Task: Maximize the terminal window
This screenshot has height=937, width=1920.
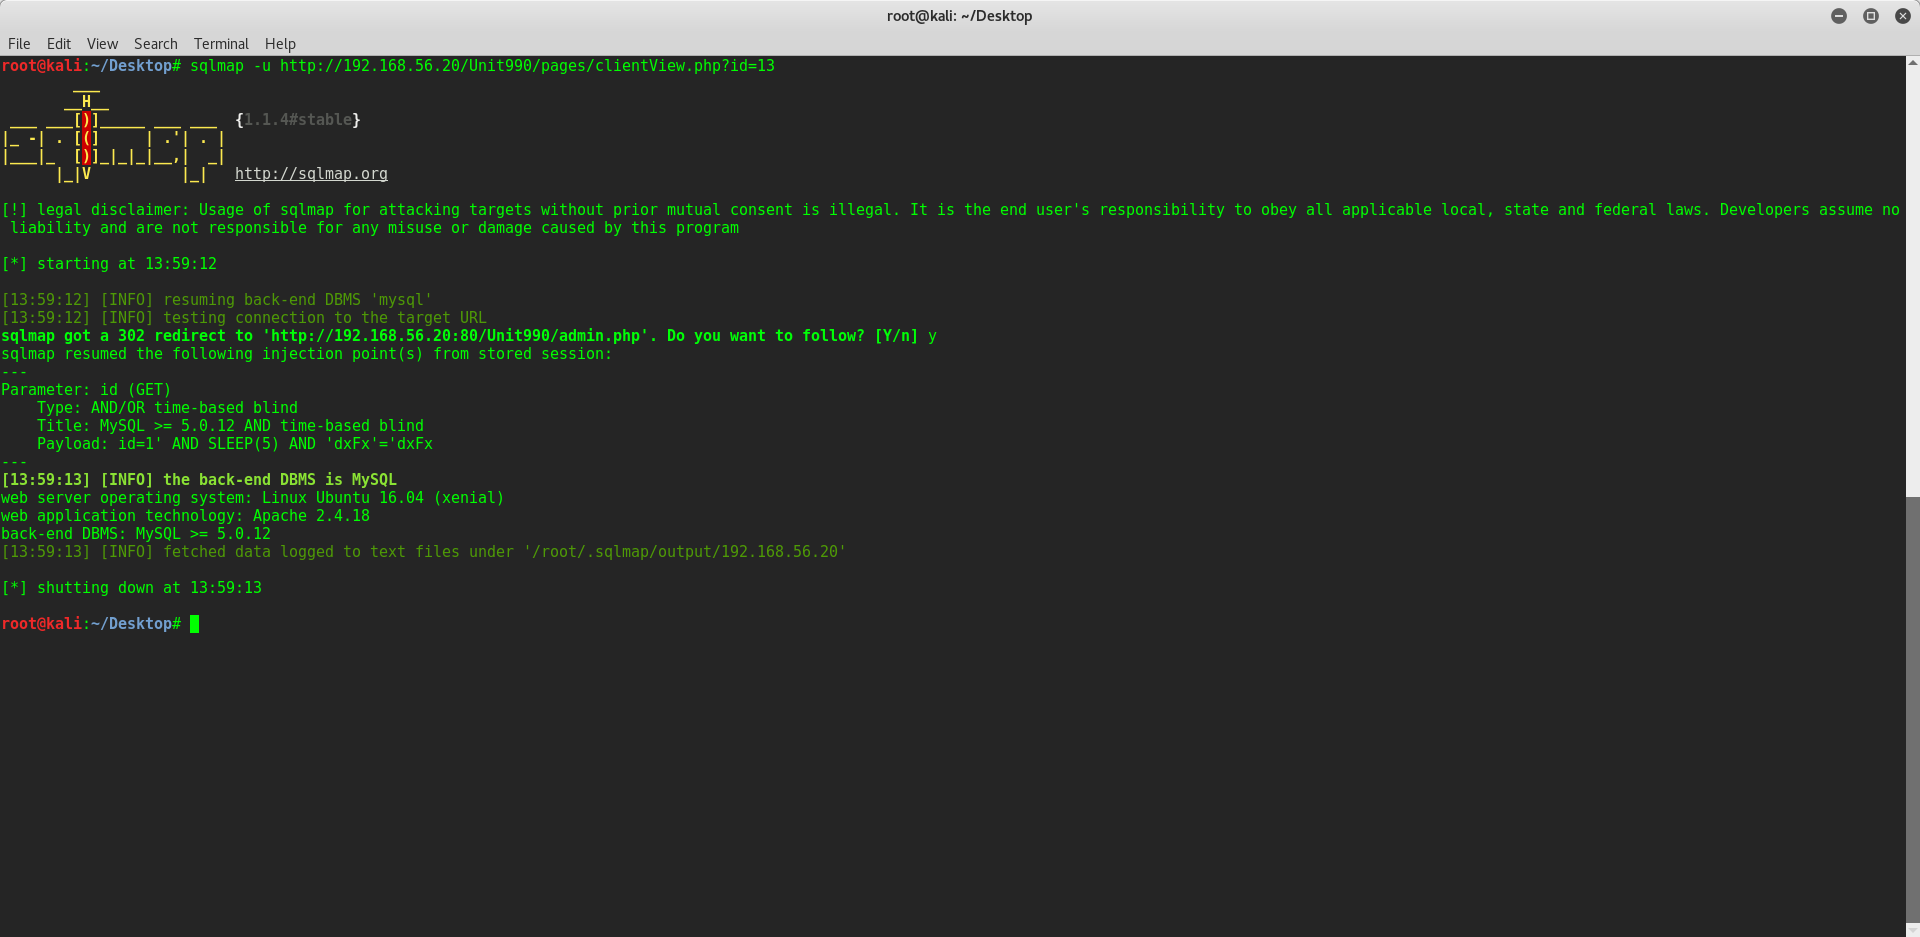Action: click(1871, 16)
